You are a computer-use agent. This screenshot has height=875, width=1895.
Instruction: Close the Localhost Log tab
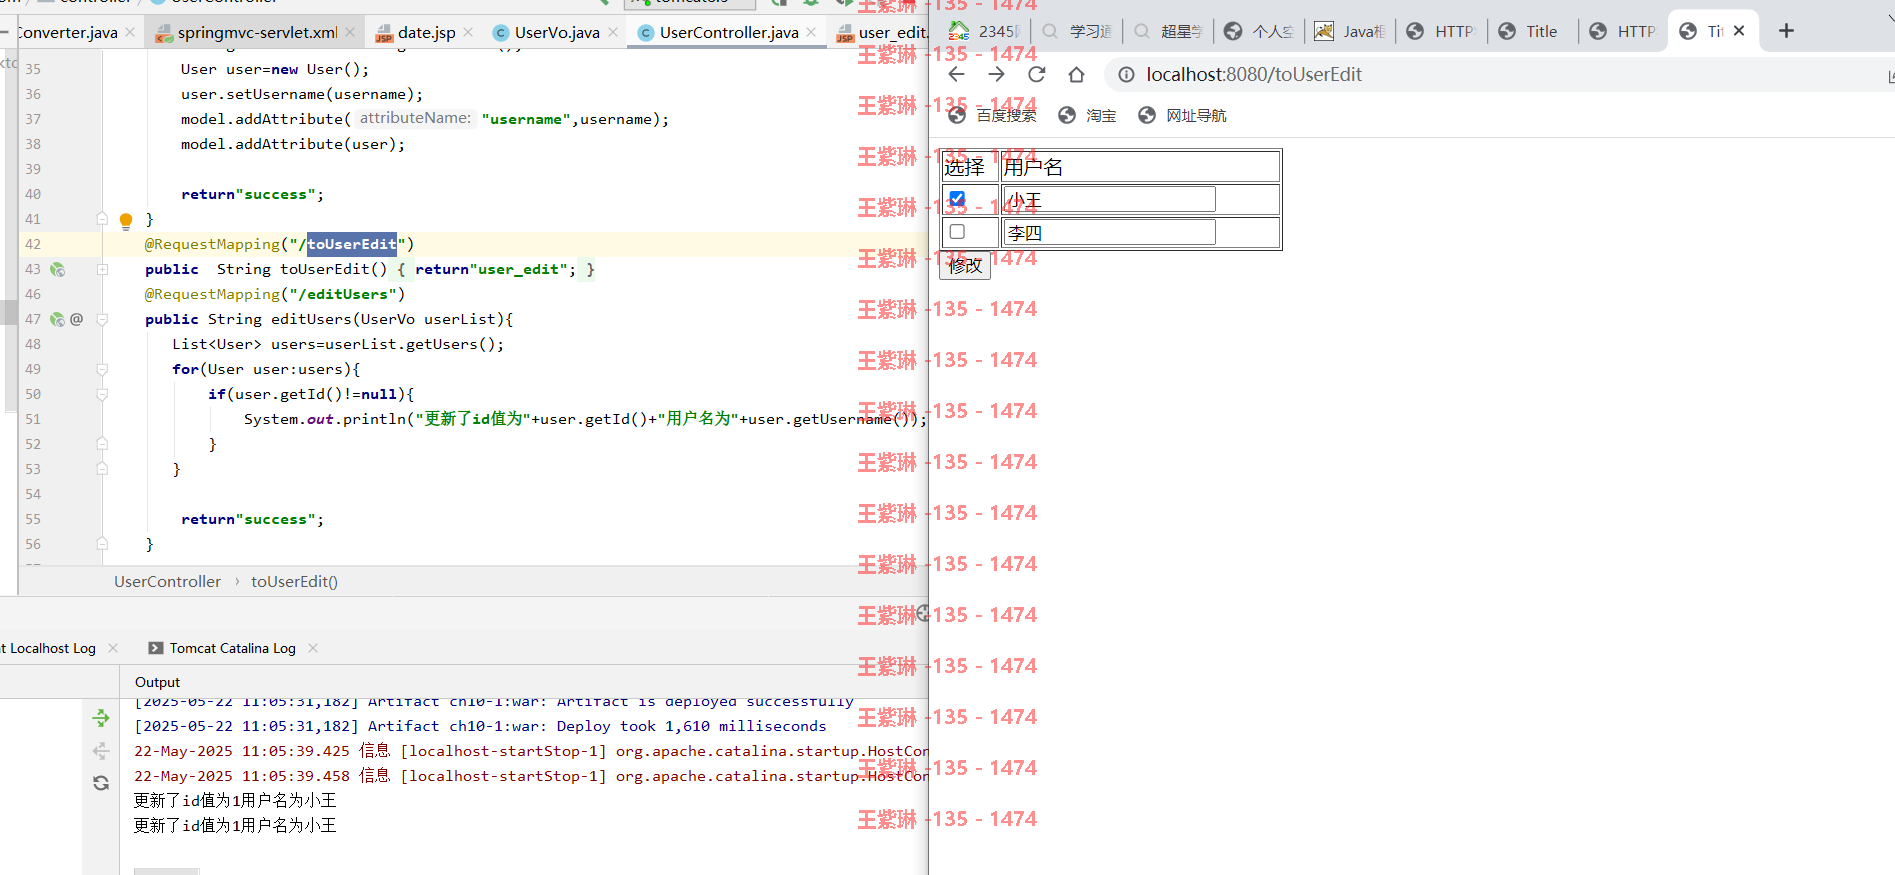(113, 648)
